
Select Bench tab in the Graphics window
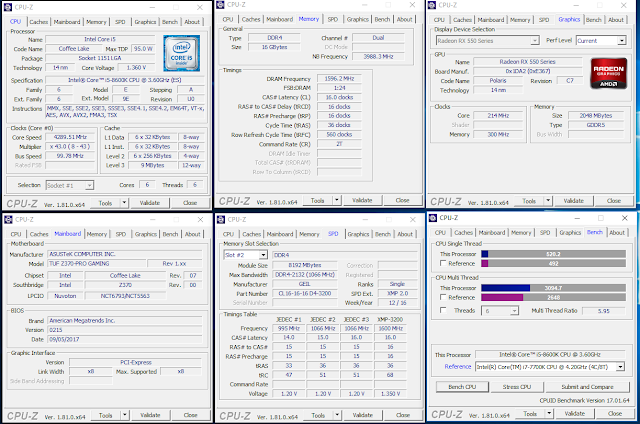click(593, 20)
